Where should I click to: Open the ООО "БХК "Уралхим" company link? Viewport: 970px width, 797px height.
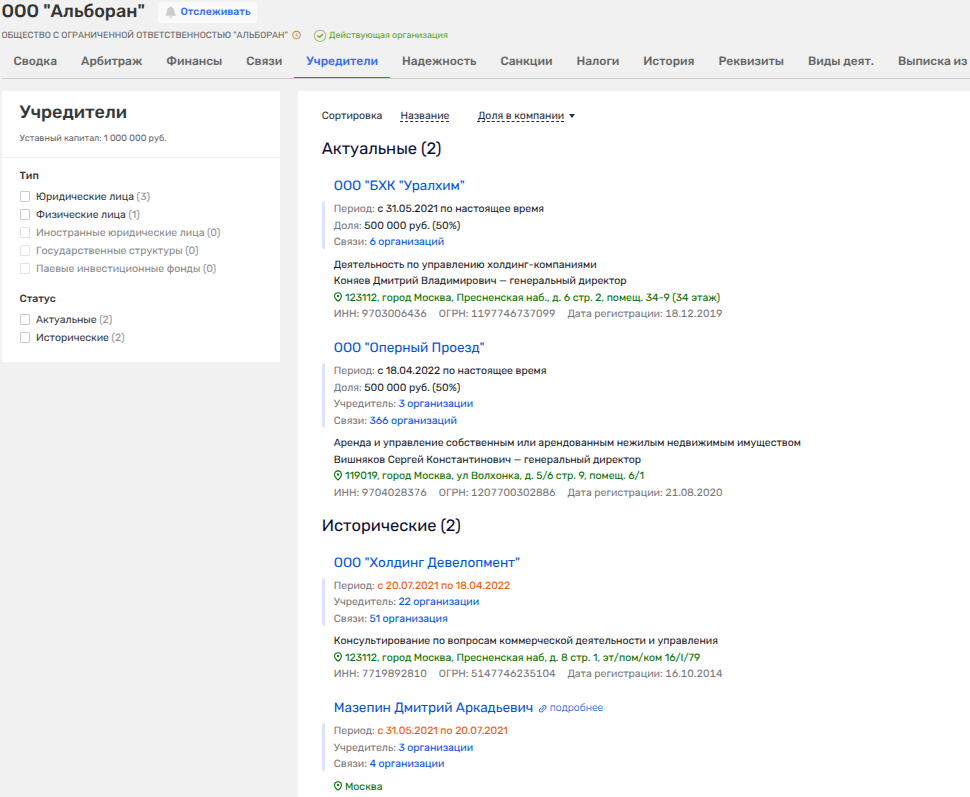[399, 186]
